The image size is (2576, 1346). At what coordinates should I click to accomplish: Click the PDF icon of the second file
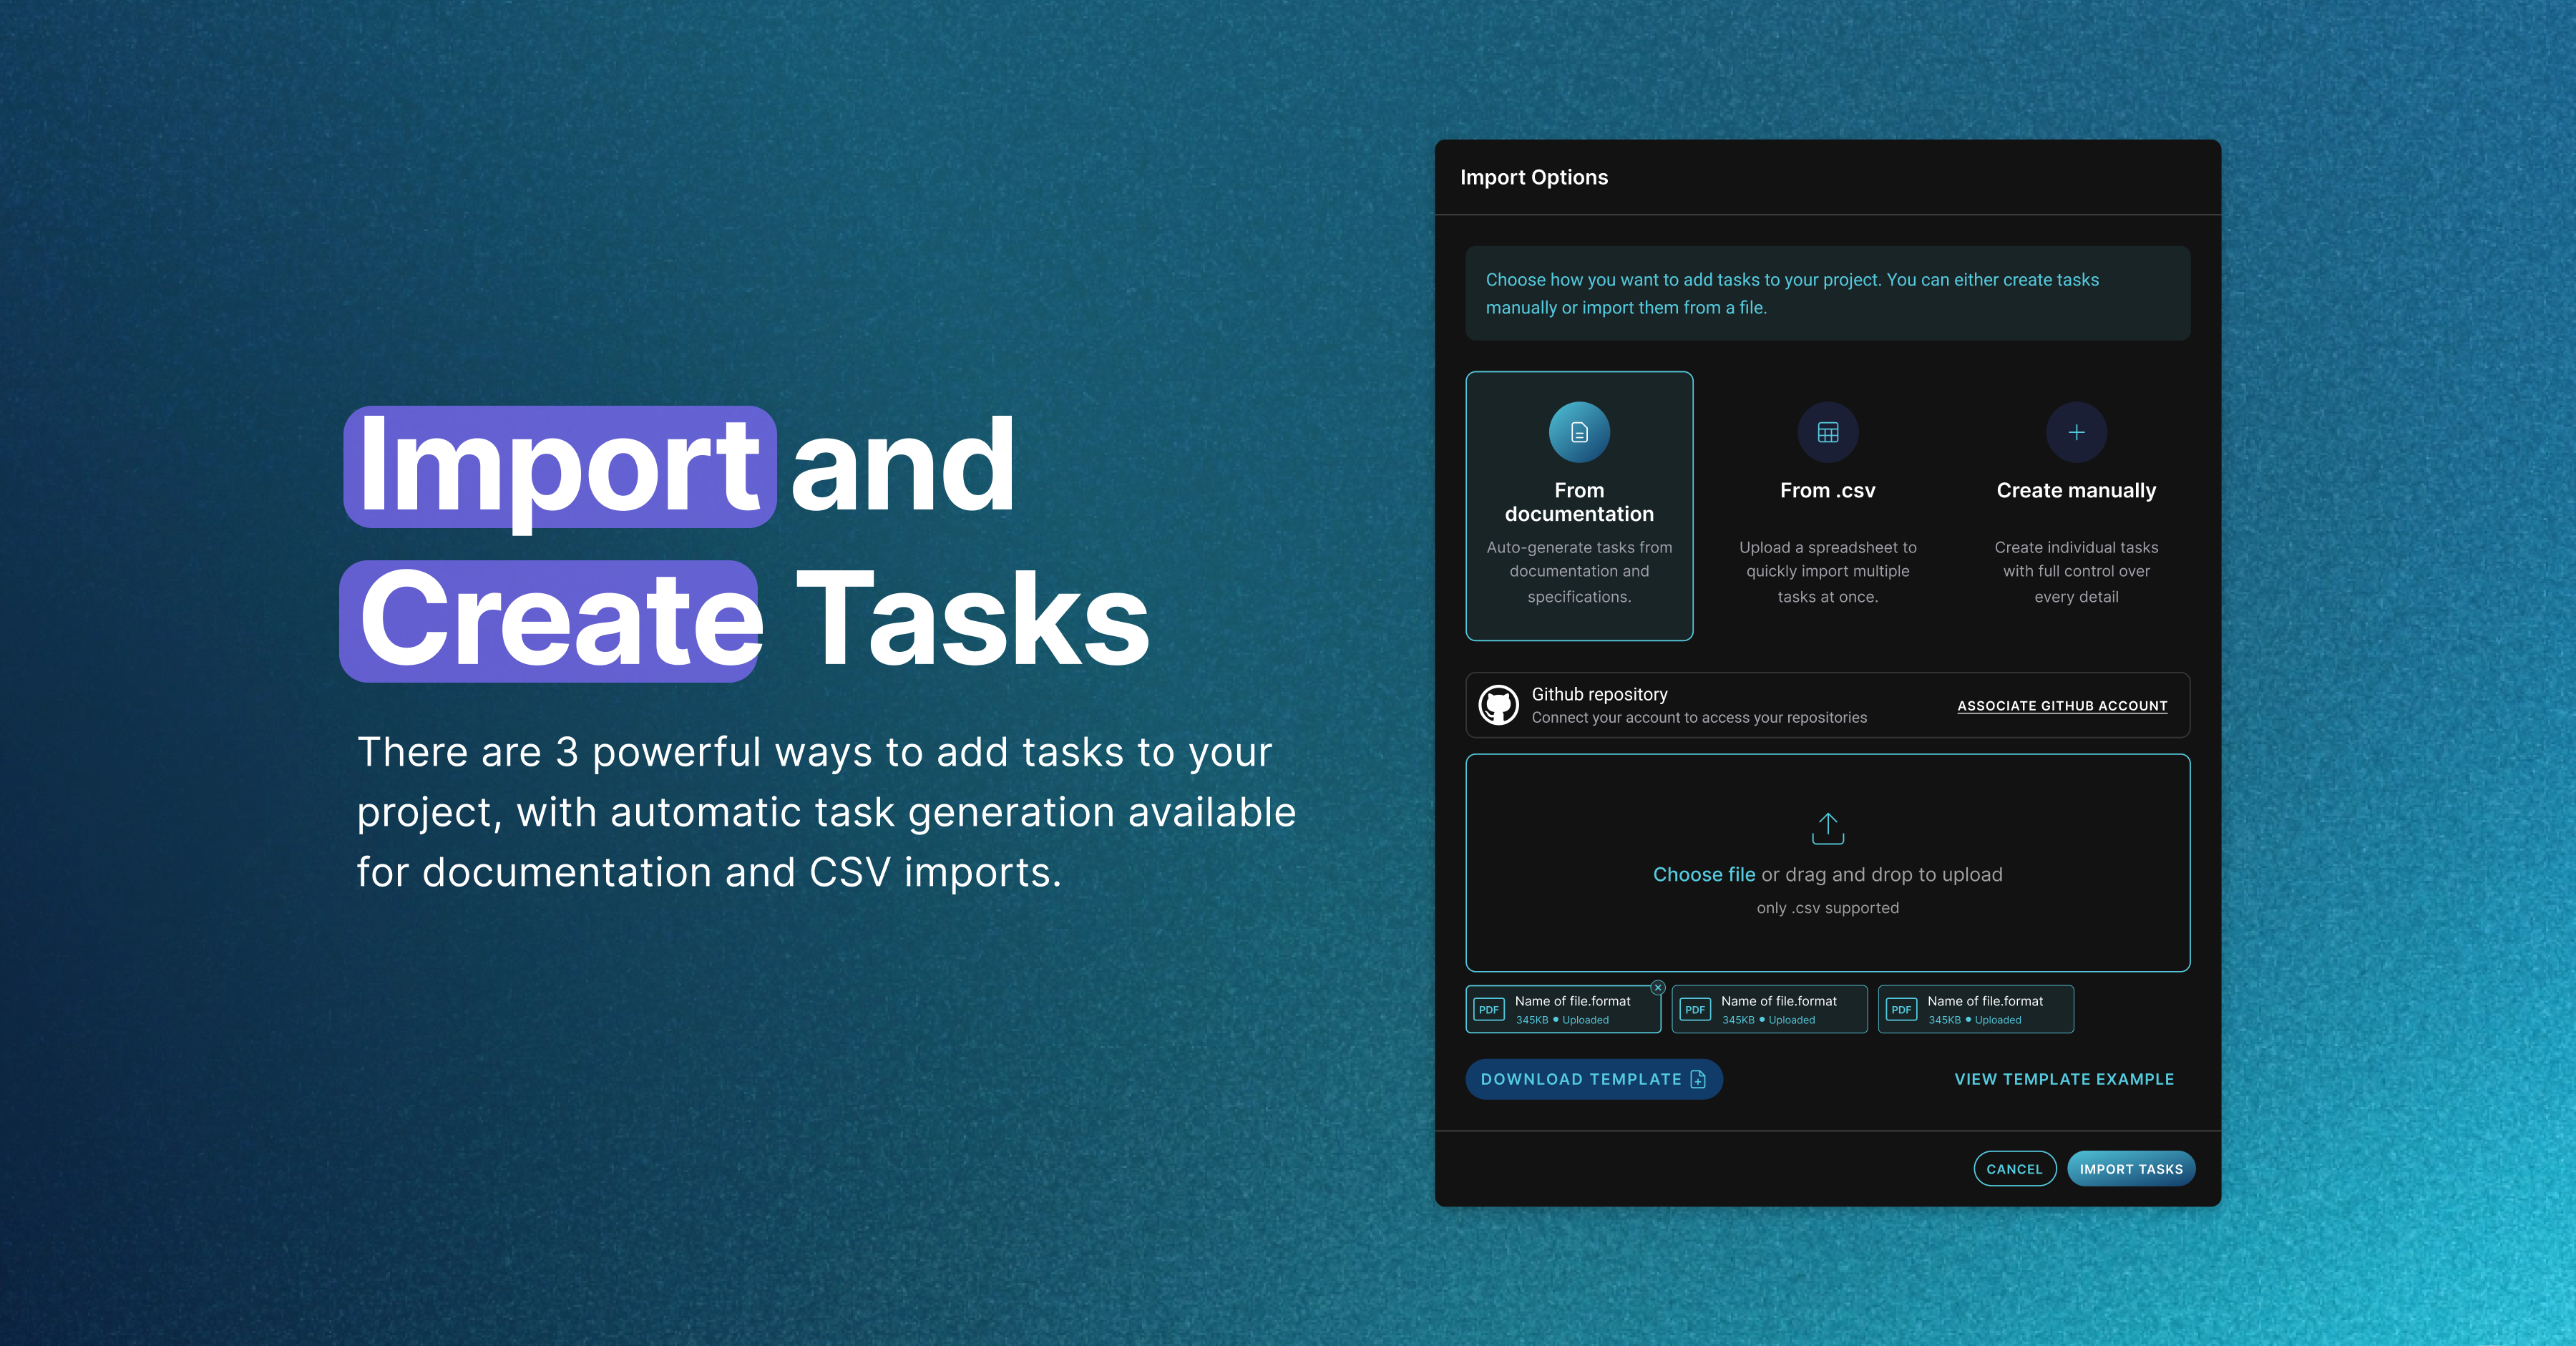[1695, 1009]
